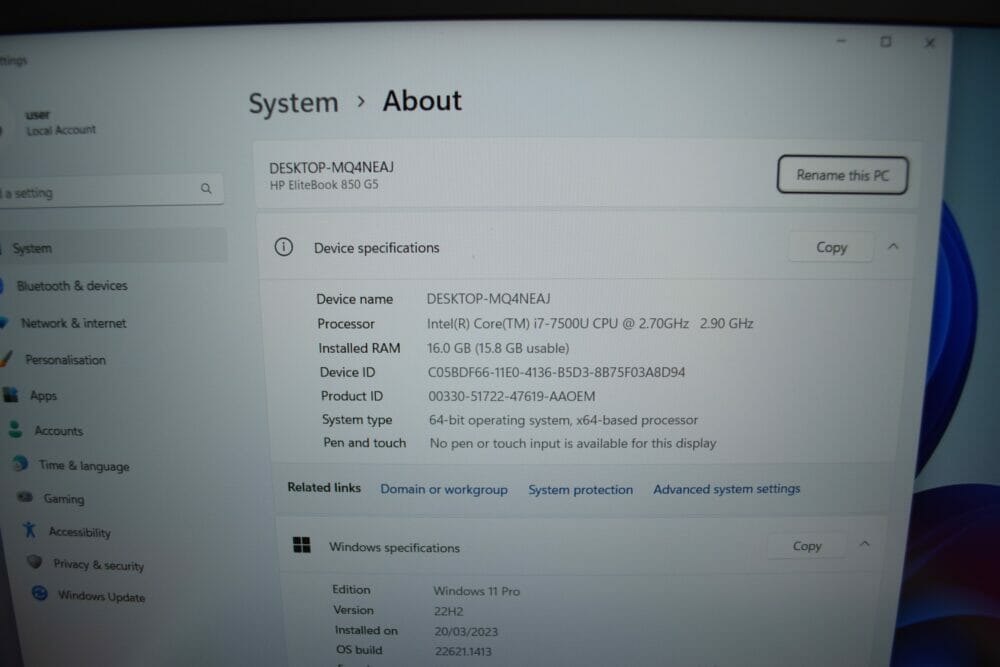This screenshot has width=1000, height=667.
Task: Select Apps in the sidebar
Action: pos(43,395)
